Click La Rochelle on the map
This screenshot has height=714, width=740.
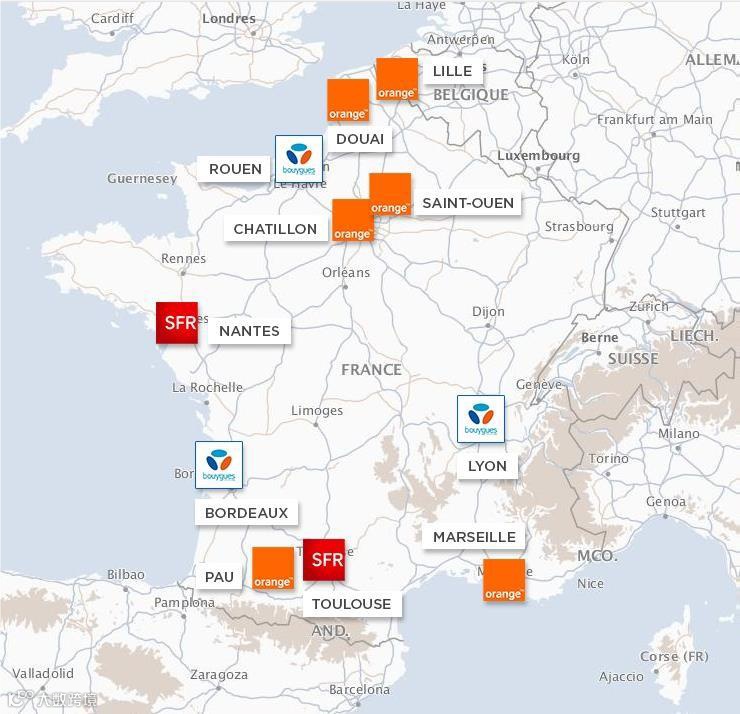click(x=207, y=387)
